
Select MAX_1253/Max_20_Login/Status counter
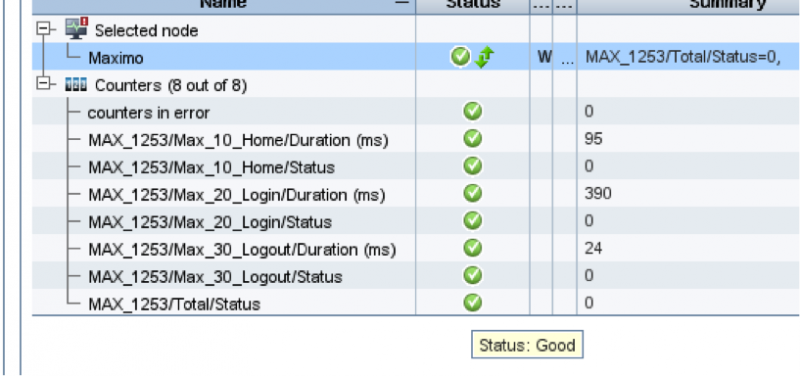click(210, 222)
